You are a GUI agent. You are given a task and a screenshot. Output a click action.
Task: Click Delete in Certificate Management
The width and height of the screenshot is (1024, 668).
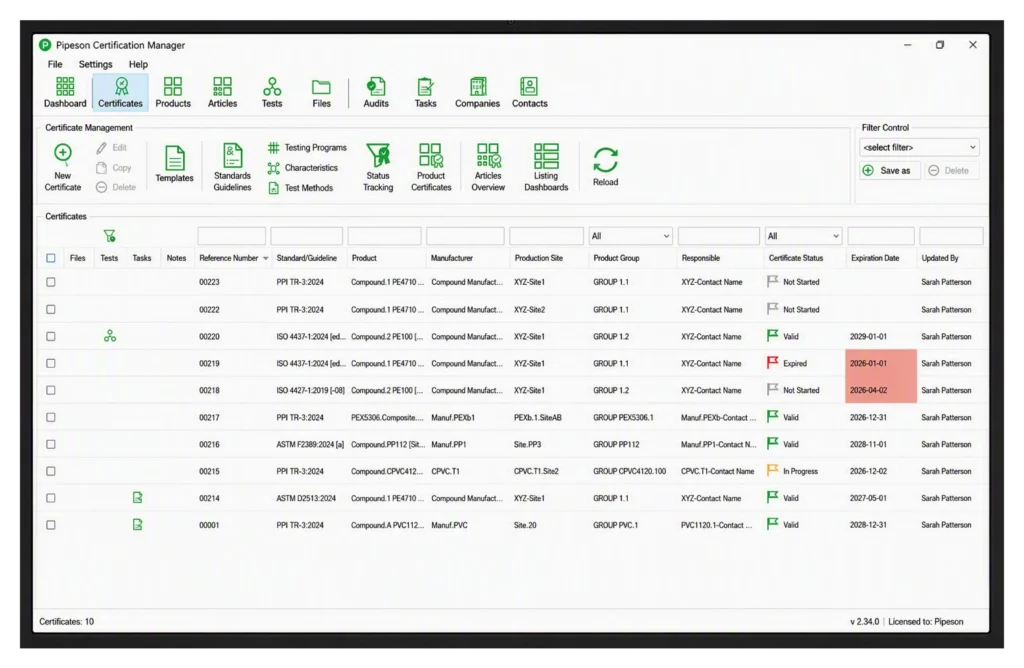point(116,187)
